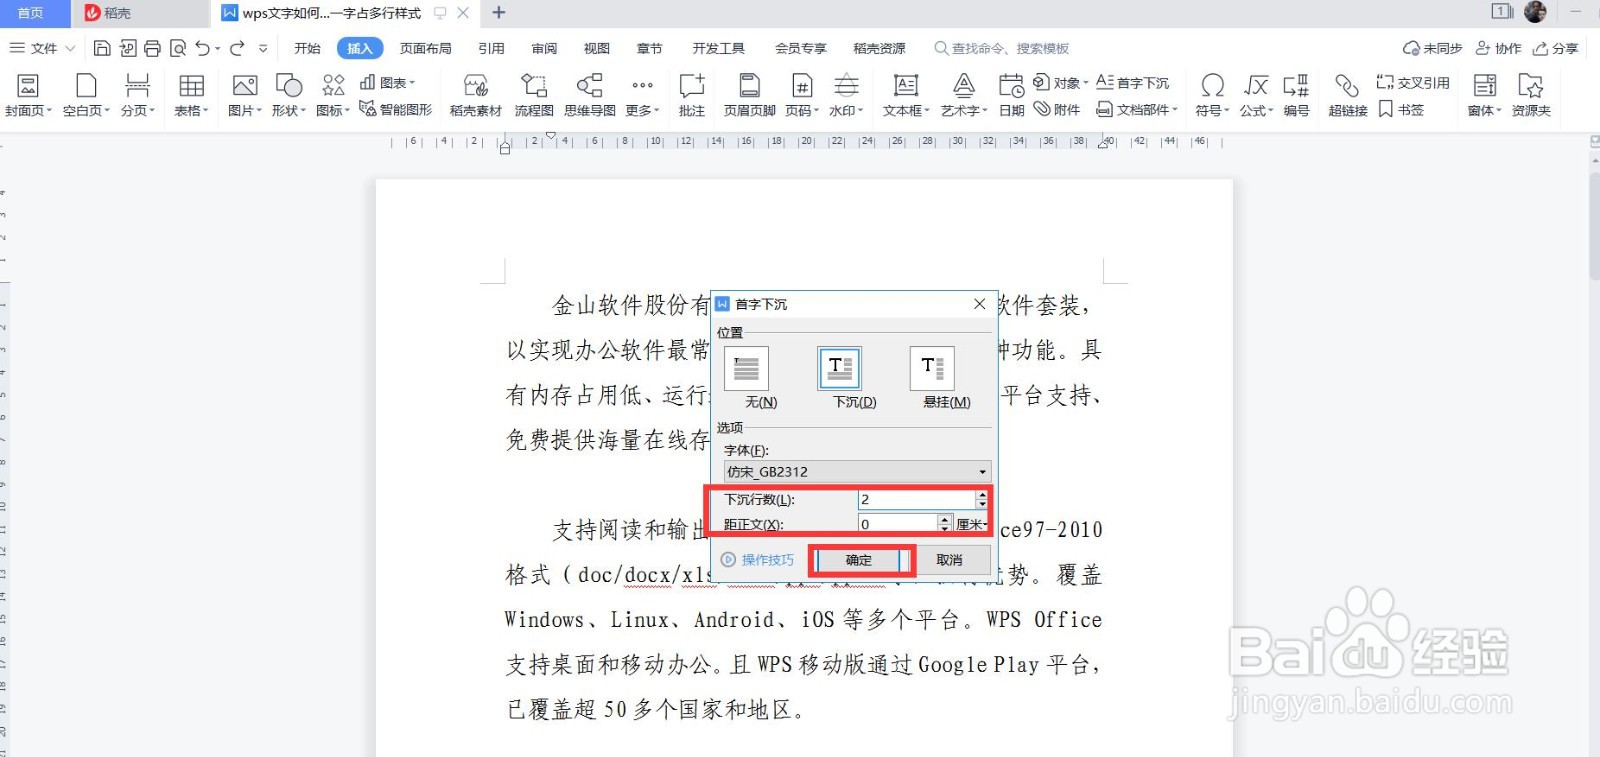1600x757 pixels.
Task: Switch to the 开发工具 ribbon tab
Action: point(718,48)
